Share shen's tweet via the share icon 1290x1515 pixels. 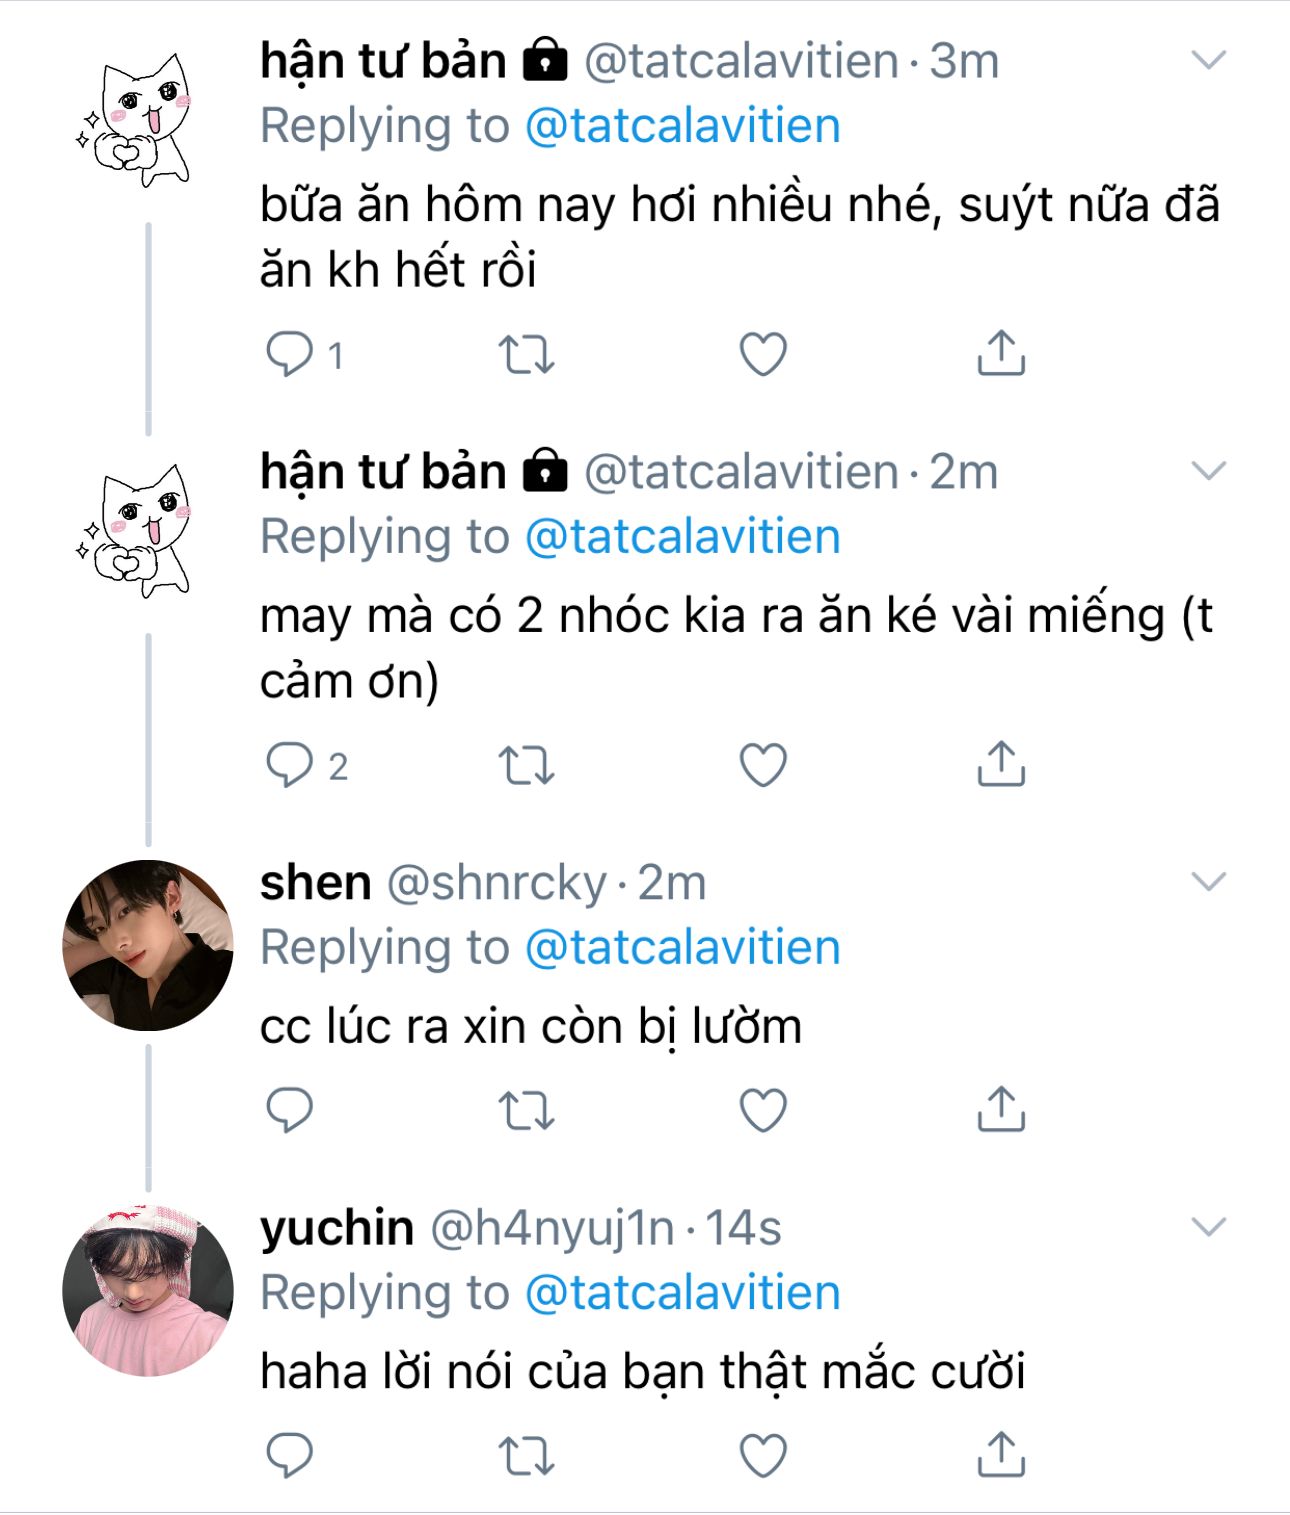coord(1001,1110)
